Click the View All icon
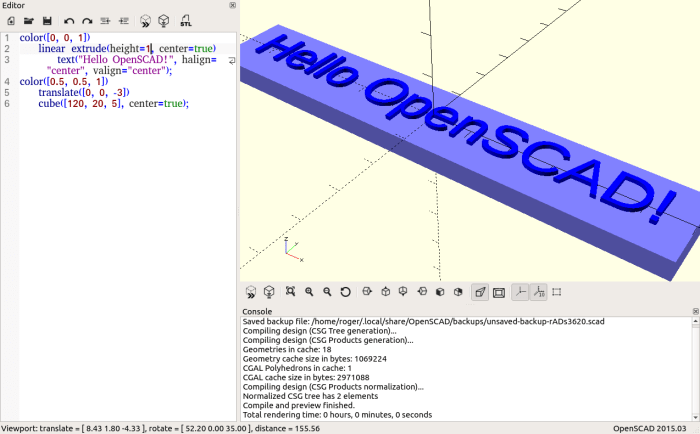This screenshot has width=700, height=434. click(291, 292)
